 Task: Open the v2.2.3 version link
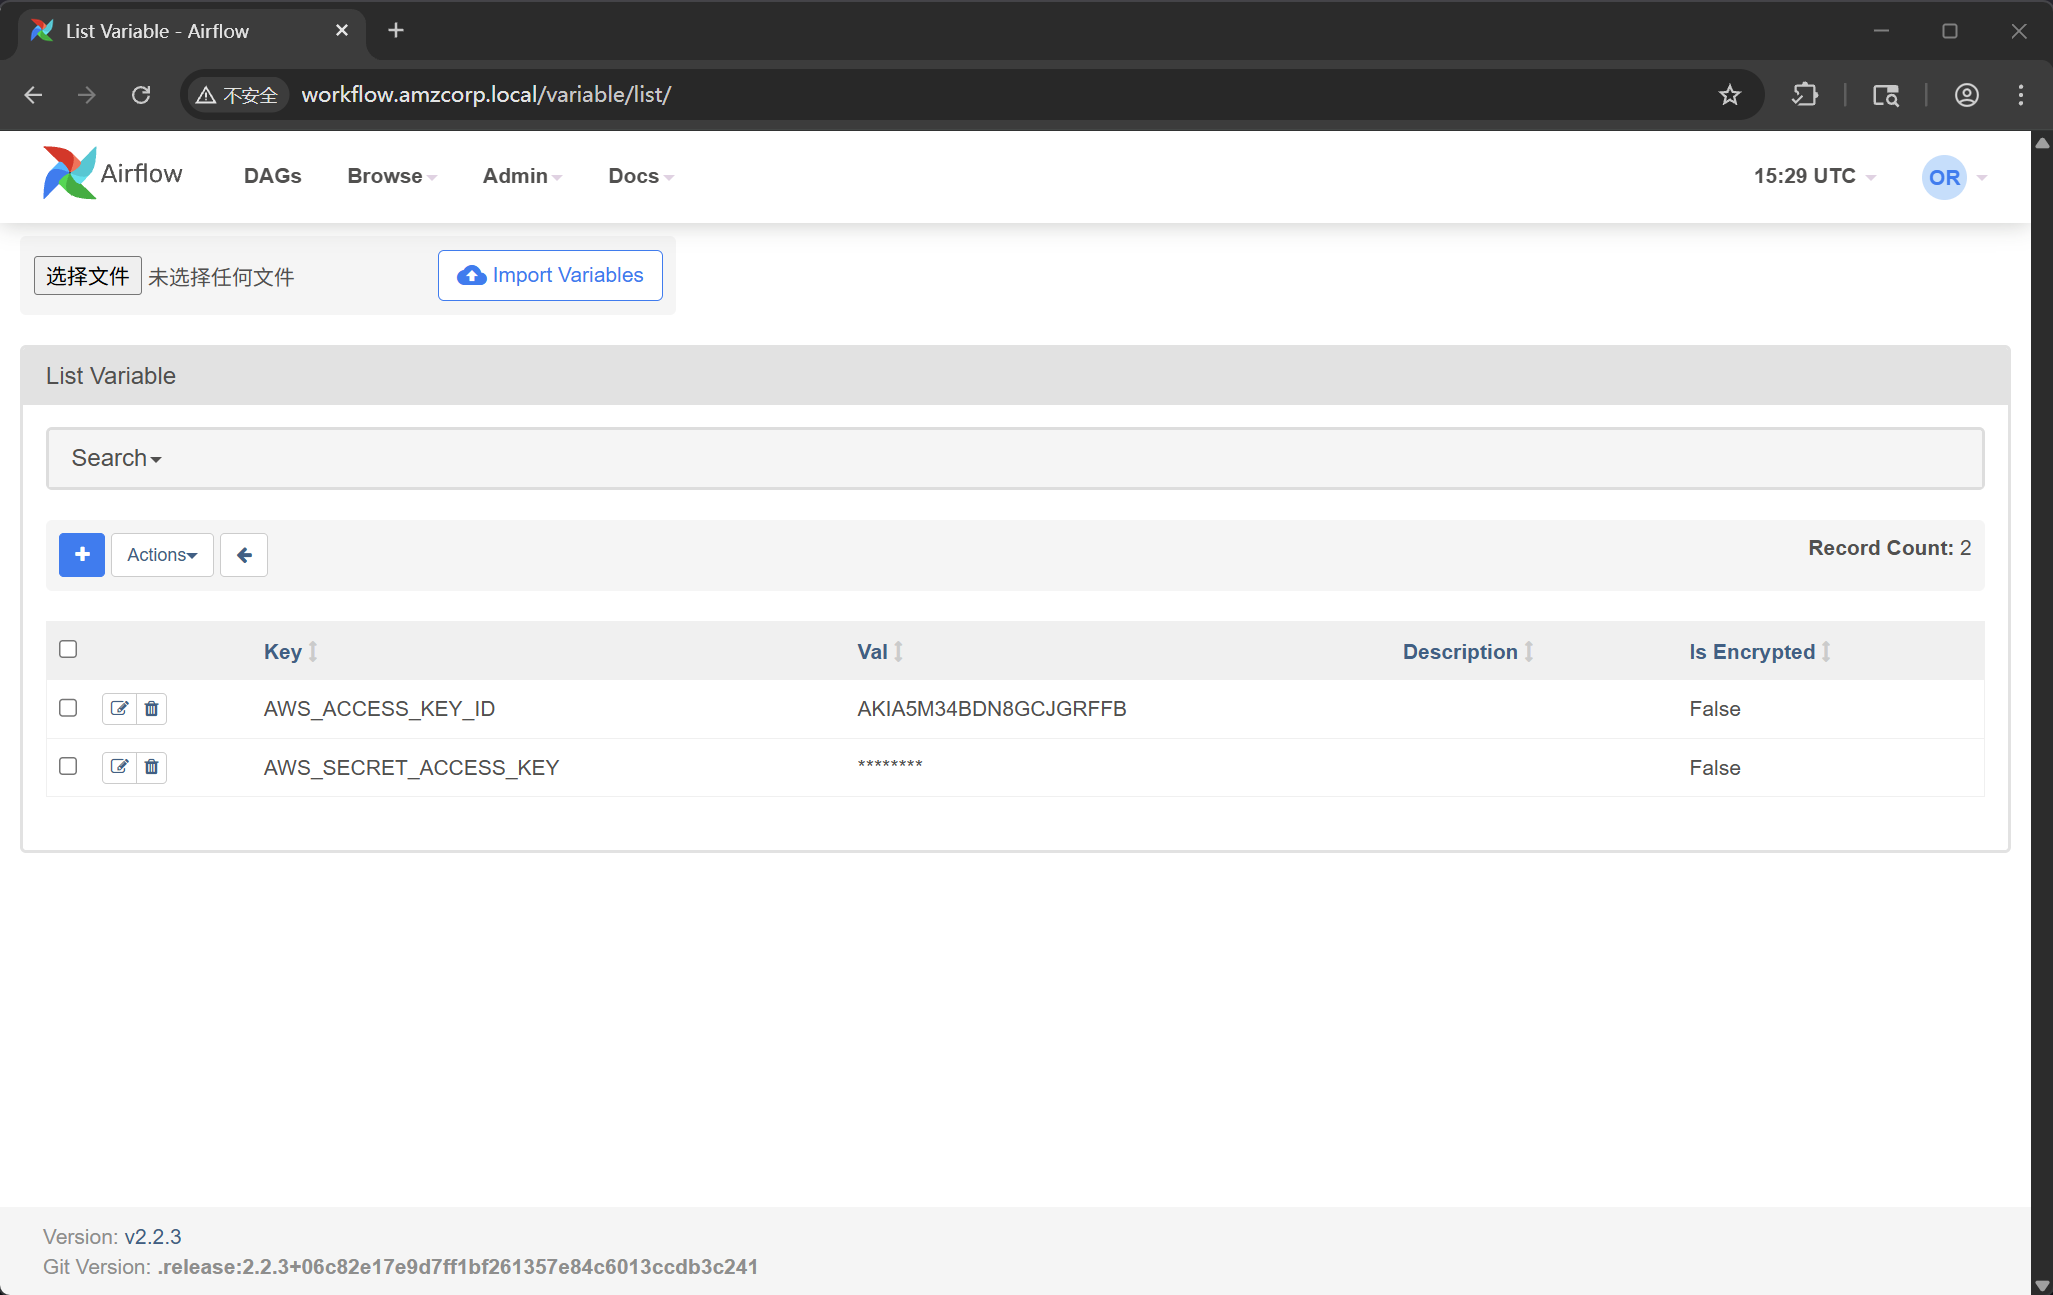[x=153, y=1237]
